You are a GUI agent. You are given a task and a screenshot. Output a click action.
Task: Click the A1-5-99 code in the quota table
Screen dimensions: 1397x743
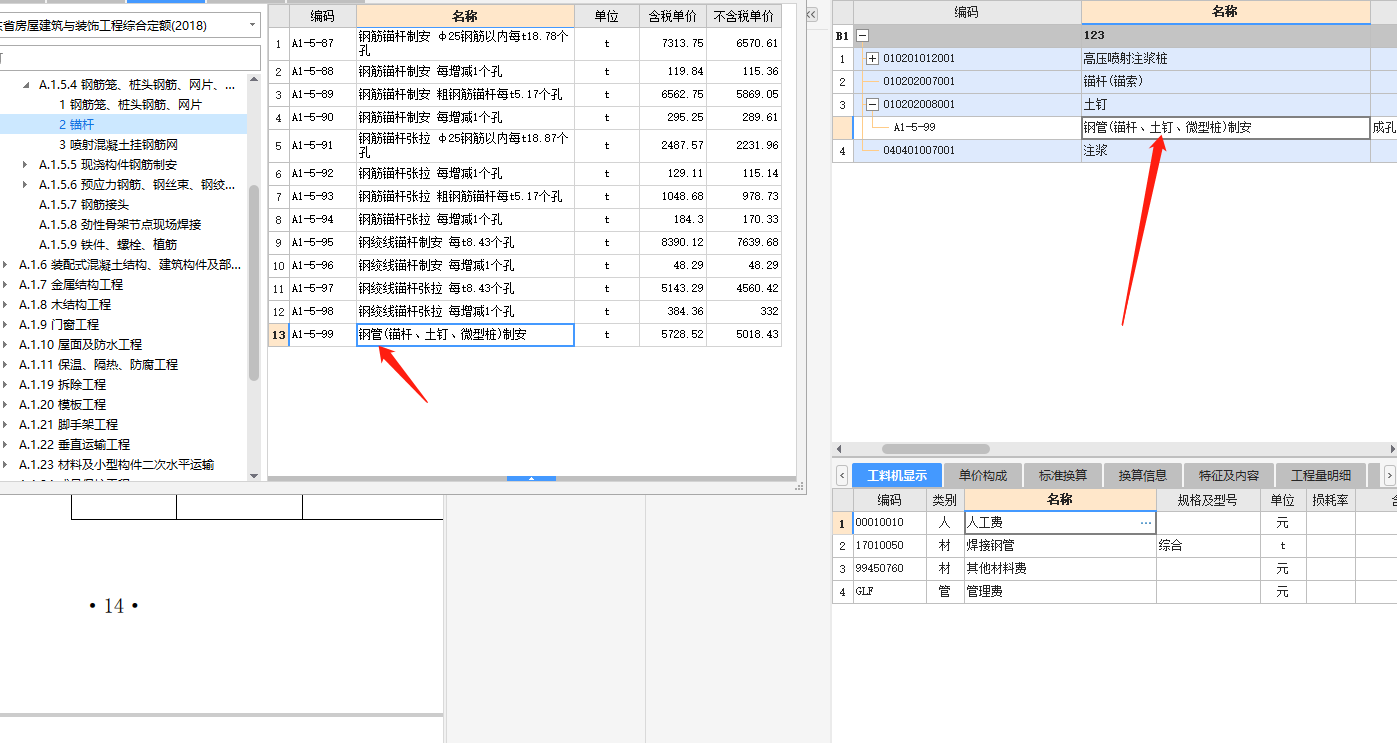tap(313, 334)
